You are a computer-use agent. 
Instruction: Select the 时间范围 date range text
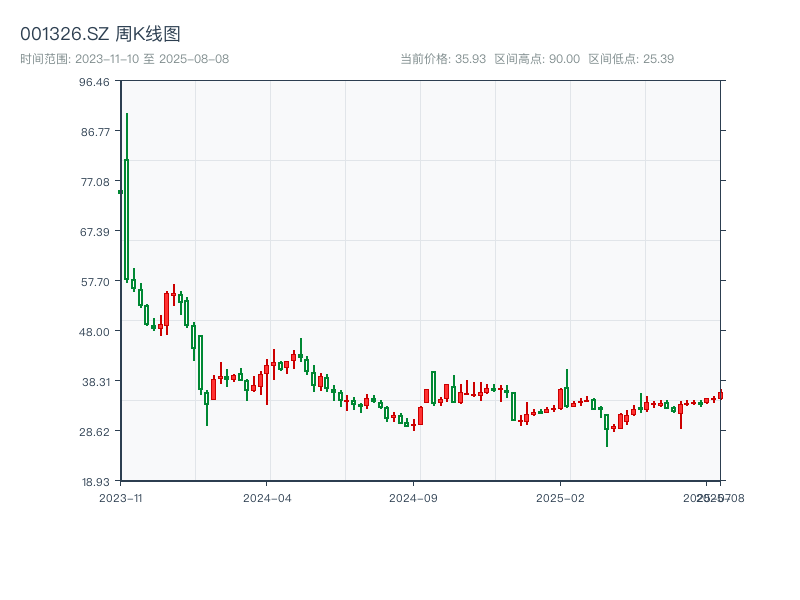tap(124, 59)
